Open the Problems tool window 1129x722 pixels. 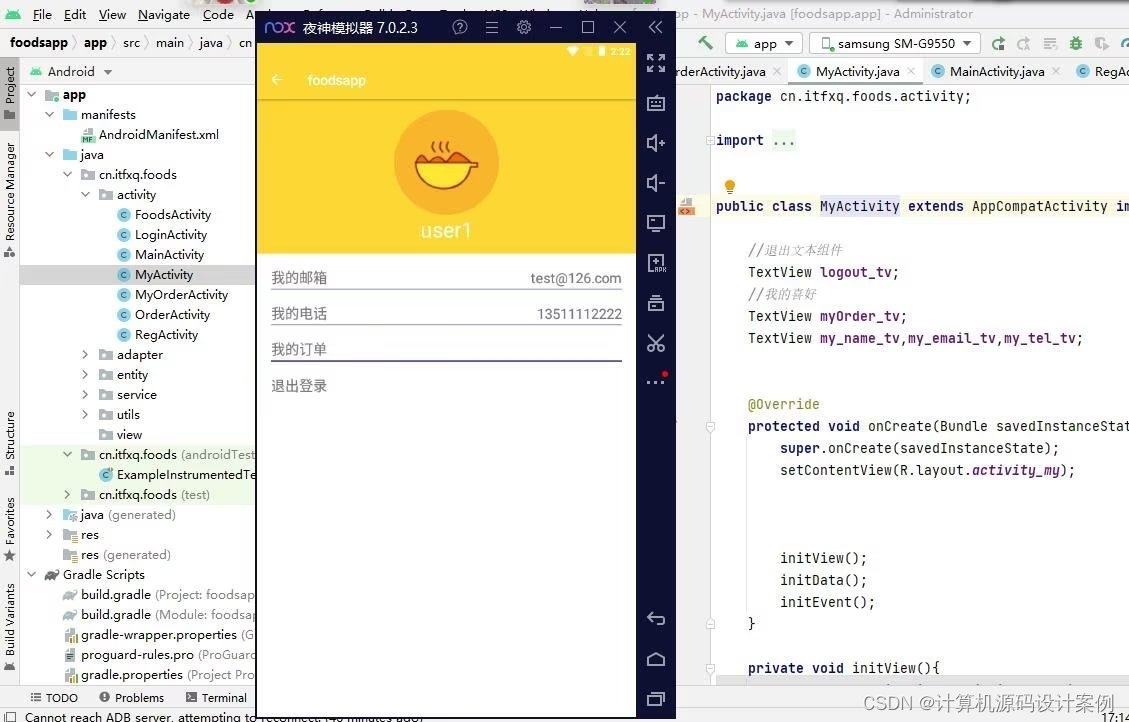point(132,698)
